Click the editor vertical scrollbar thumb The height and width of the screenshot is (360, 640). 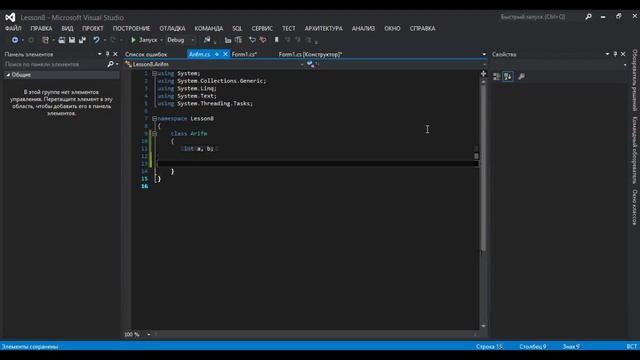pyautogui.click(x=483, y=167)
